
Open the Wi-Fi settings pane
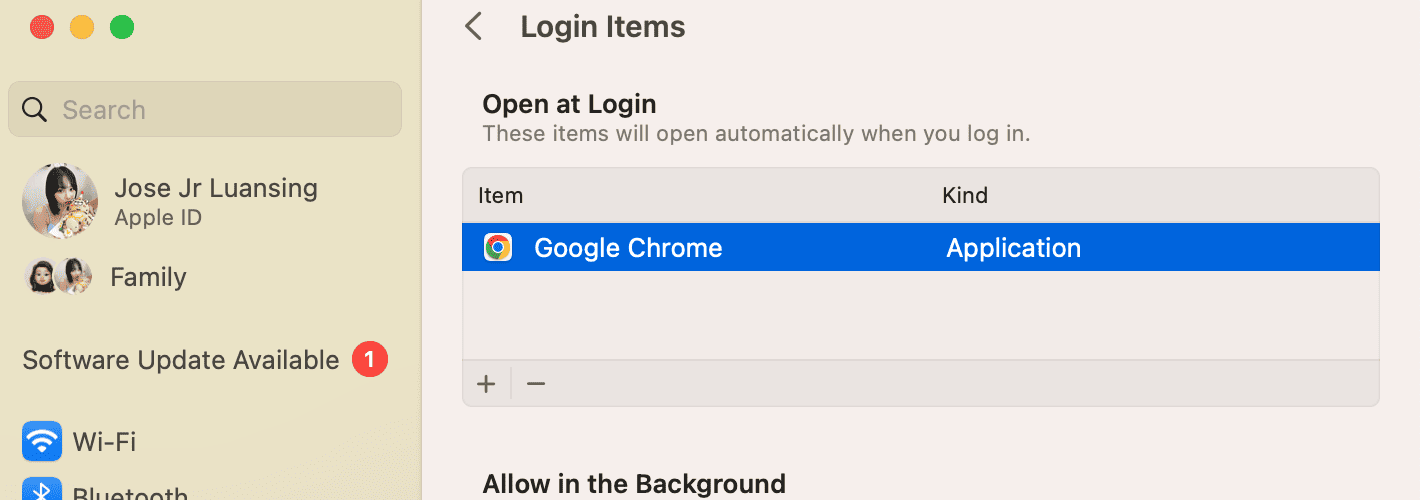[104, 441]
